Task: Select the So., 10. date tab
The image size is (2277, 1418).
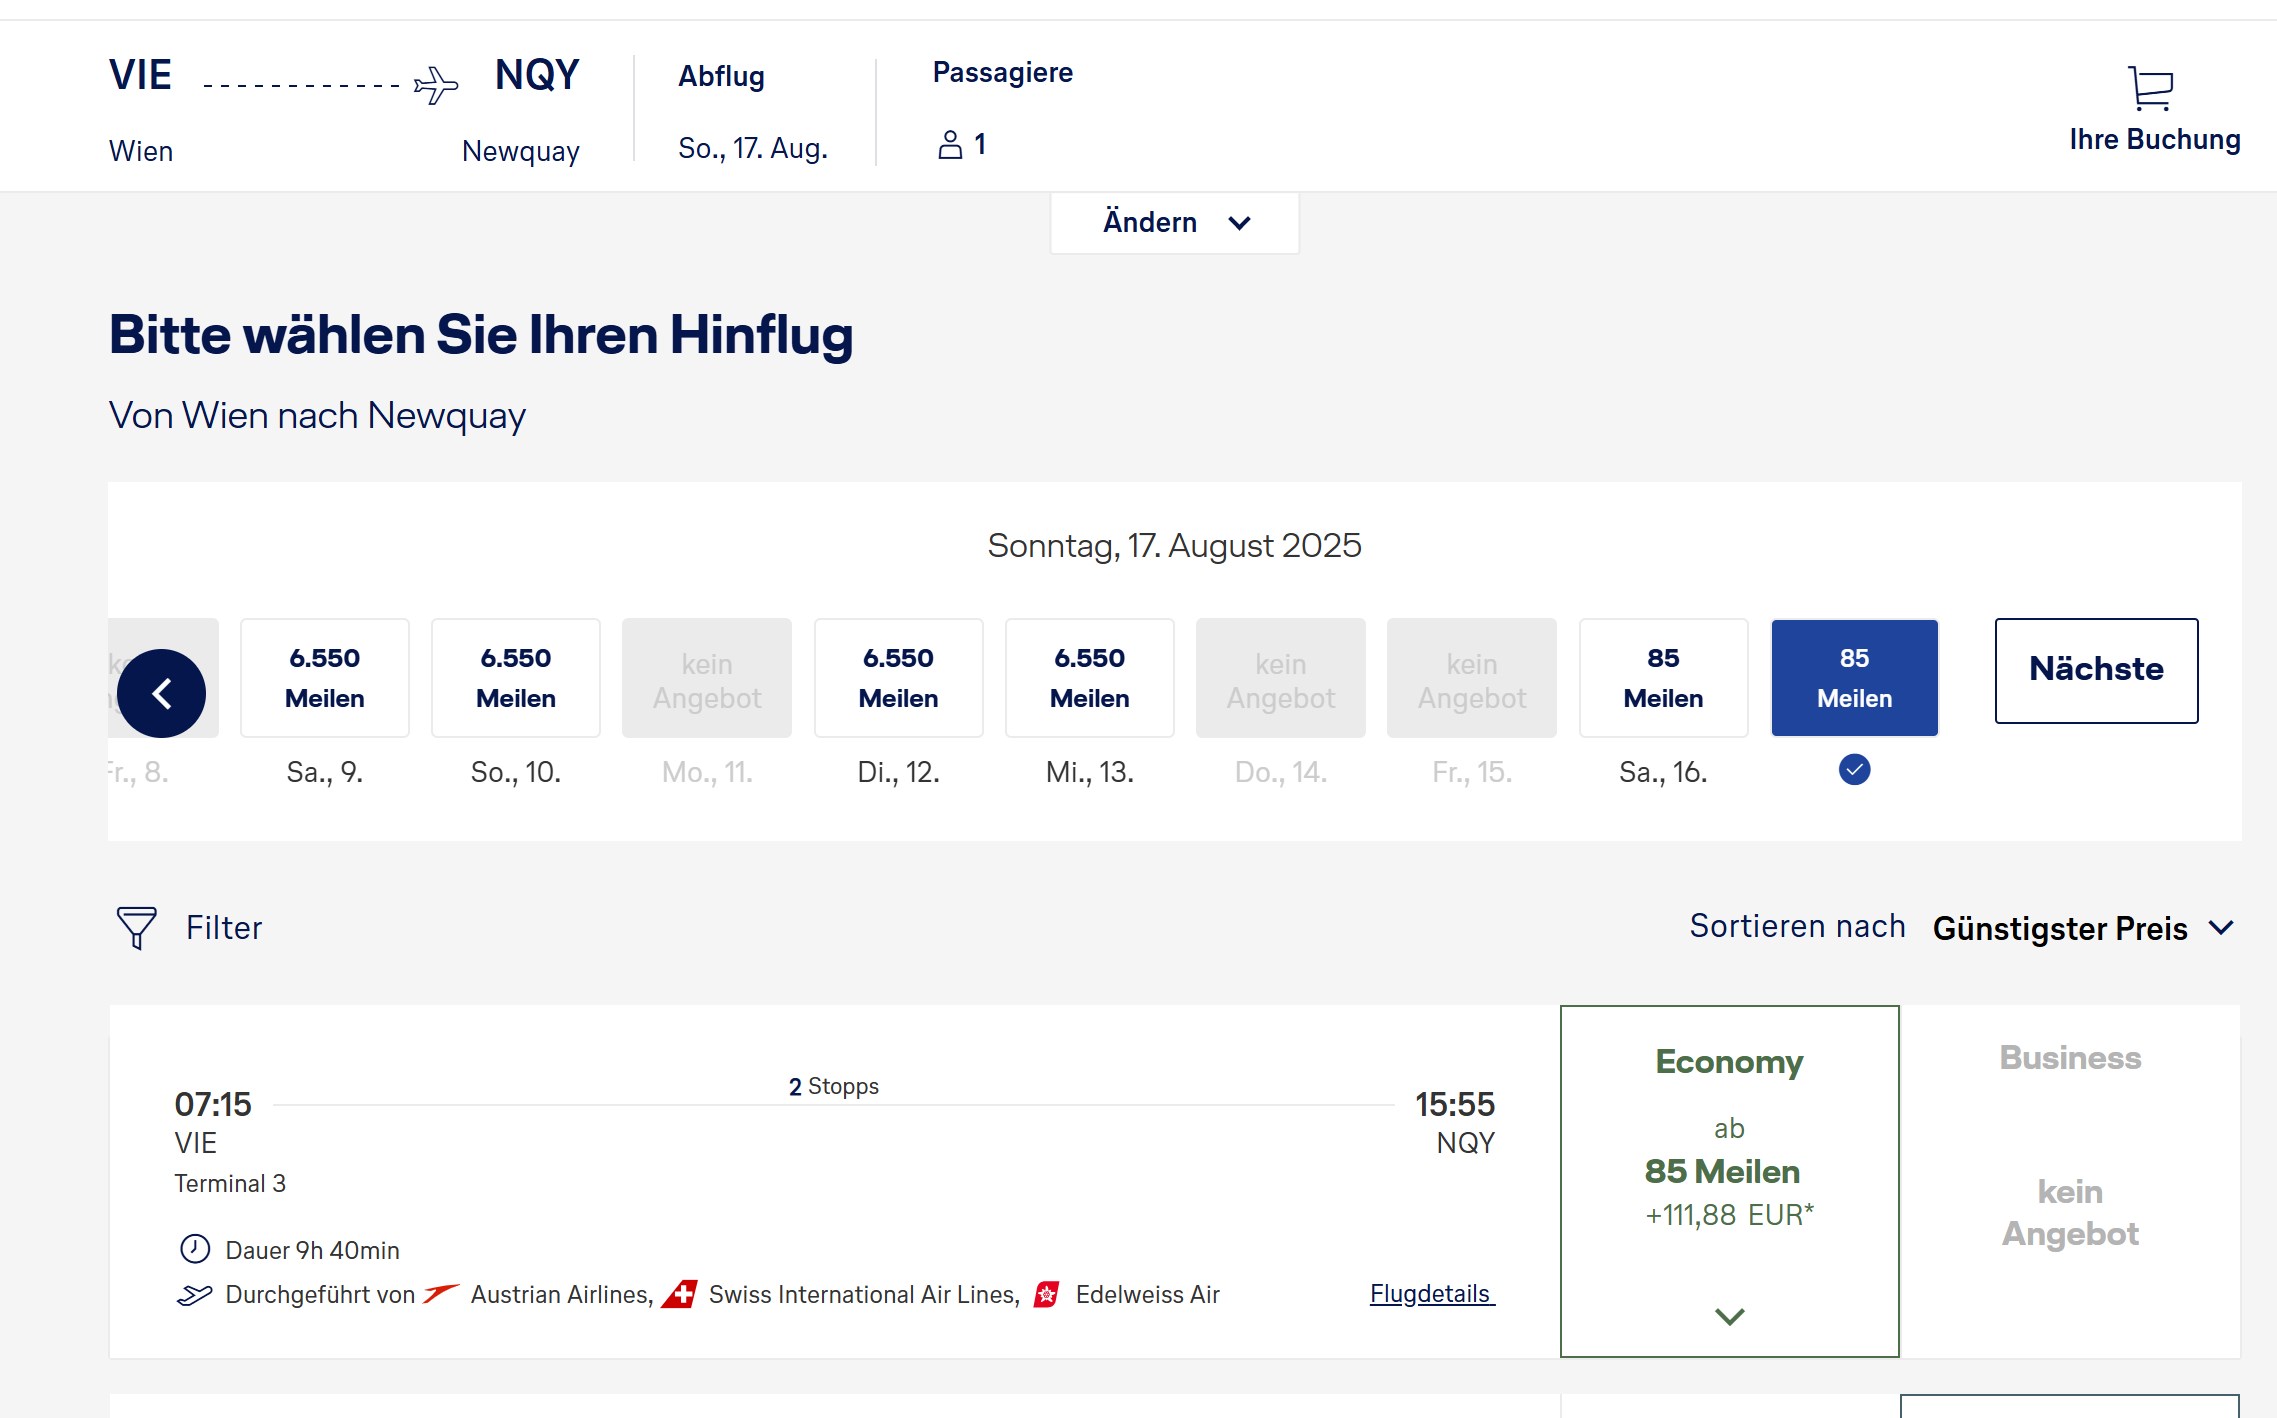Action: point(516,678)
